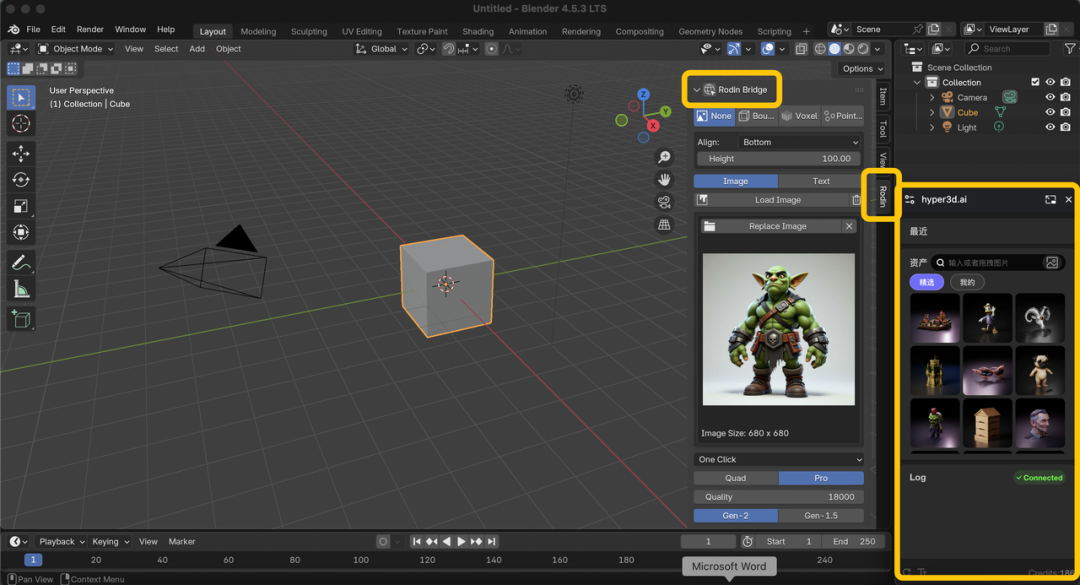Activate the Annotate pencil tool
The height and width of the screenshot is (585, 1080).
click(21, 263)
